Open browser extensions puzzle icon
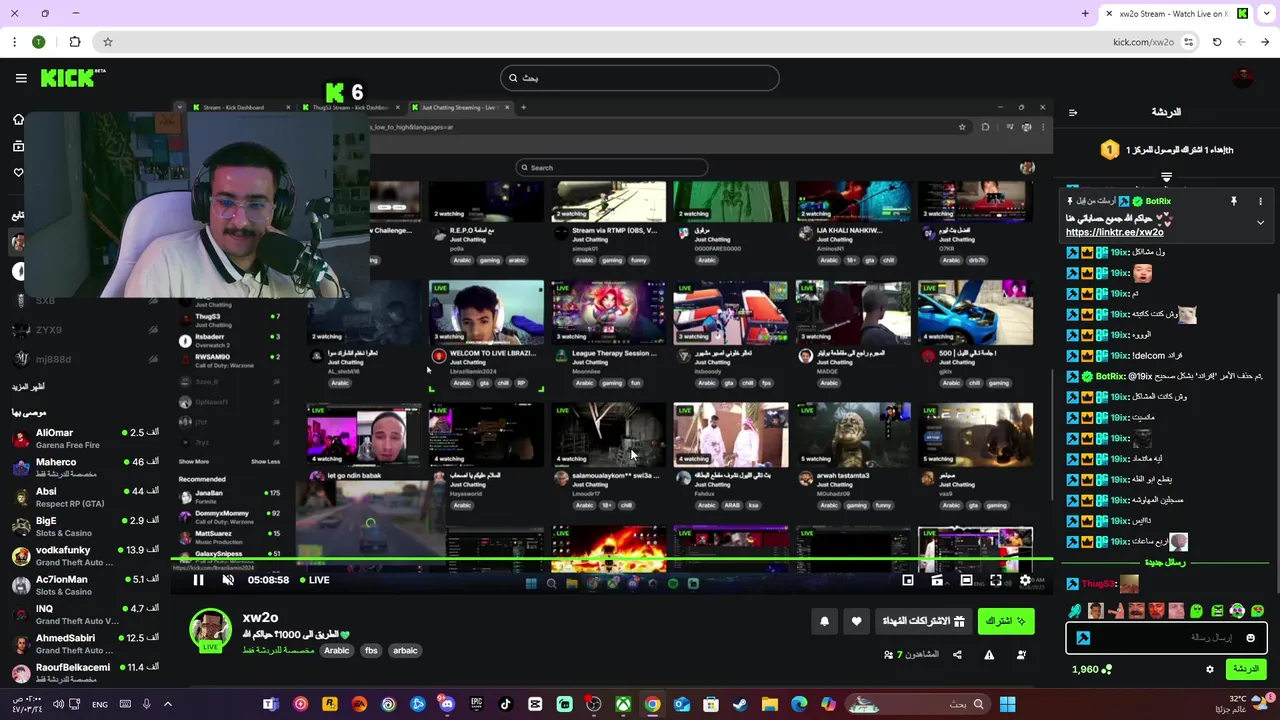 click(75, 42)
